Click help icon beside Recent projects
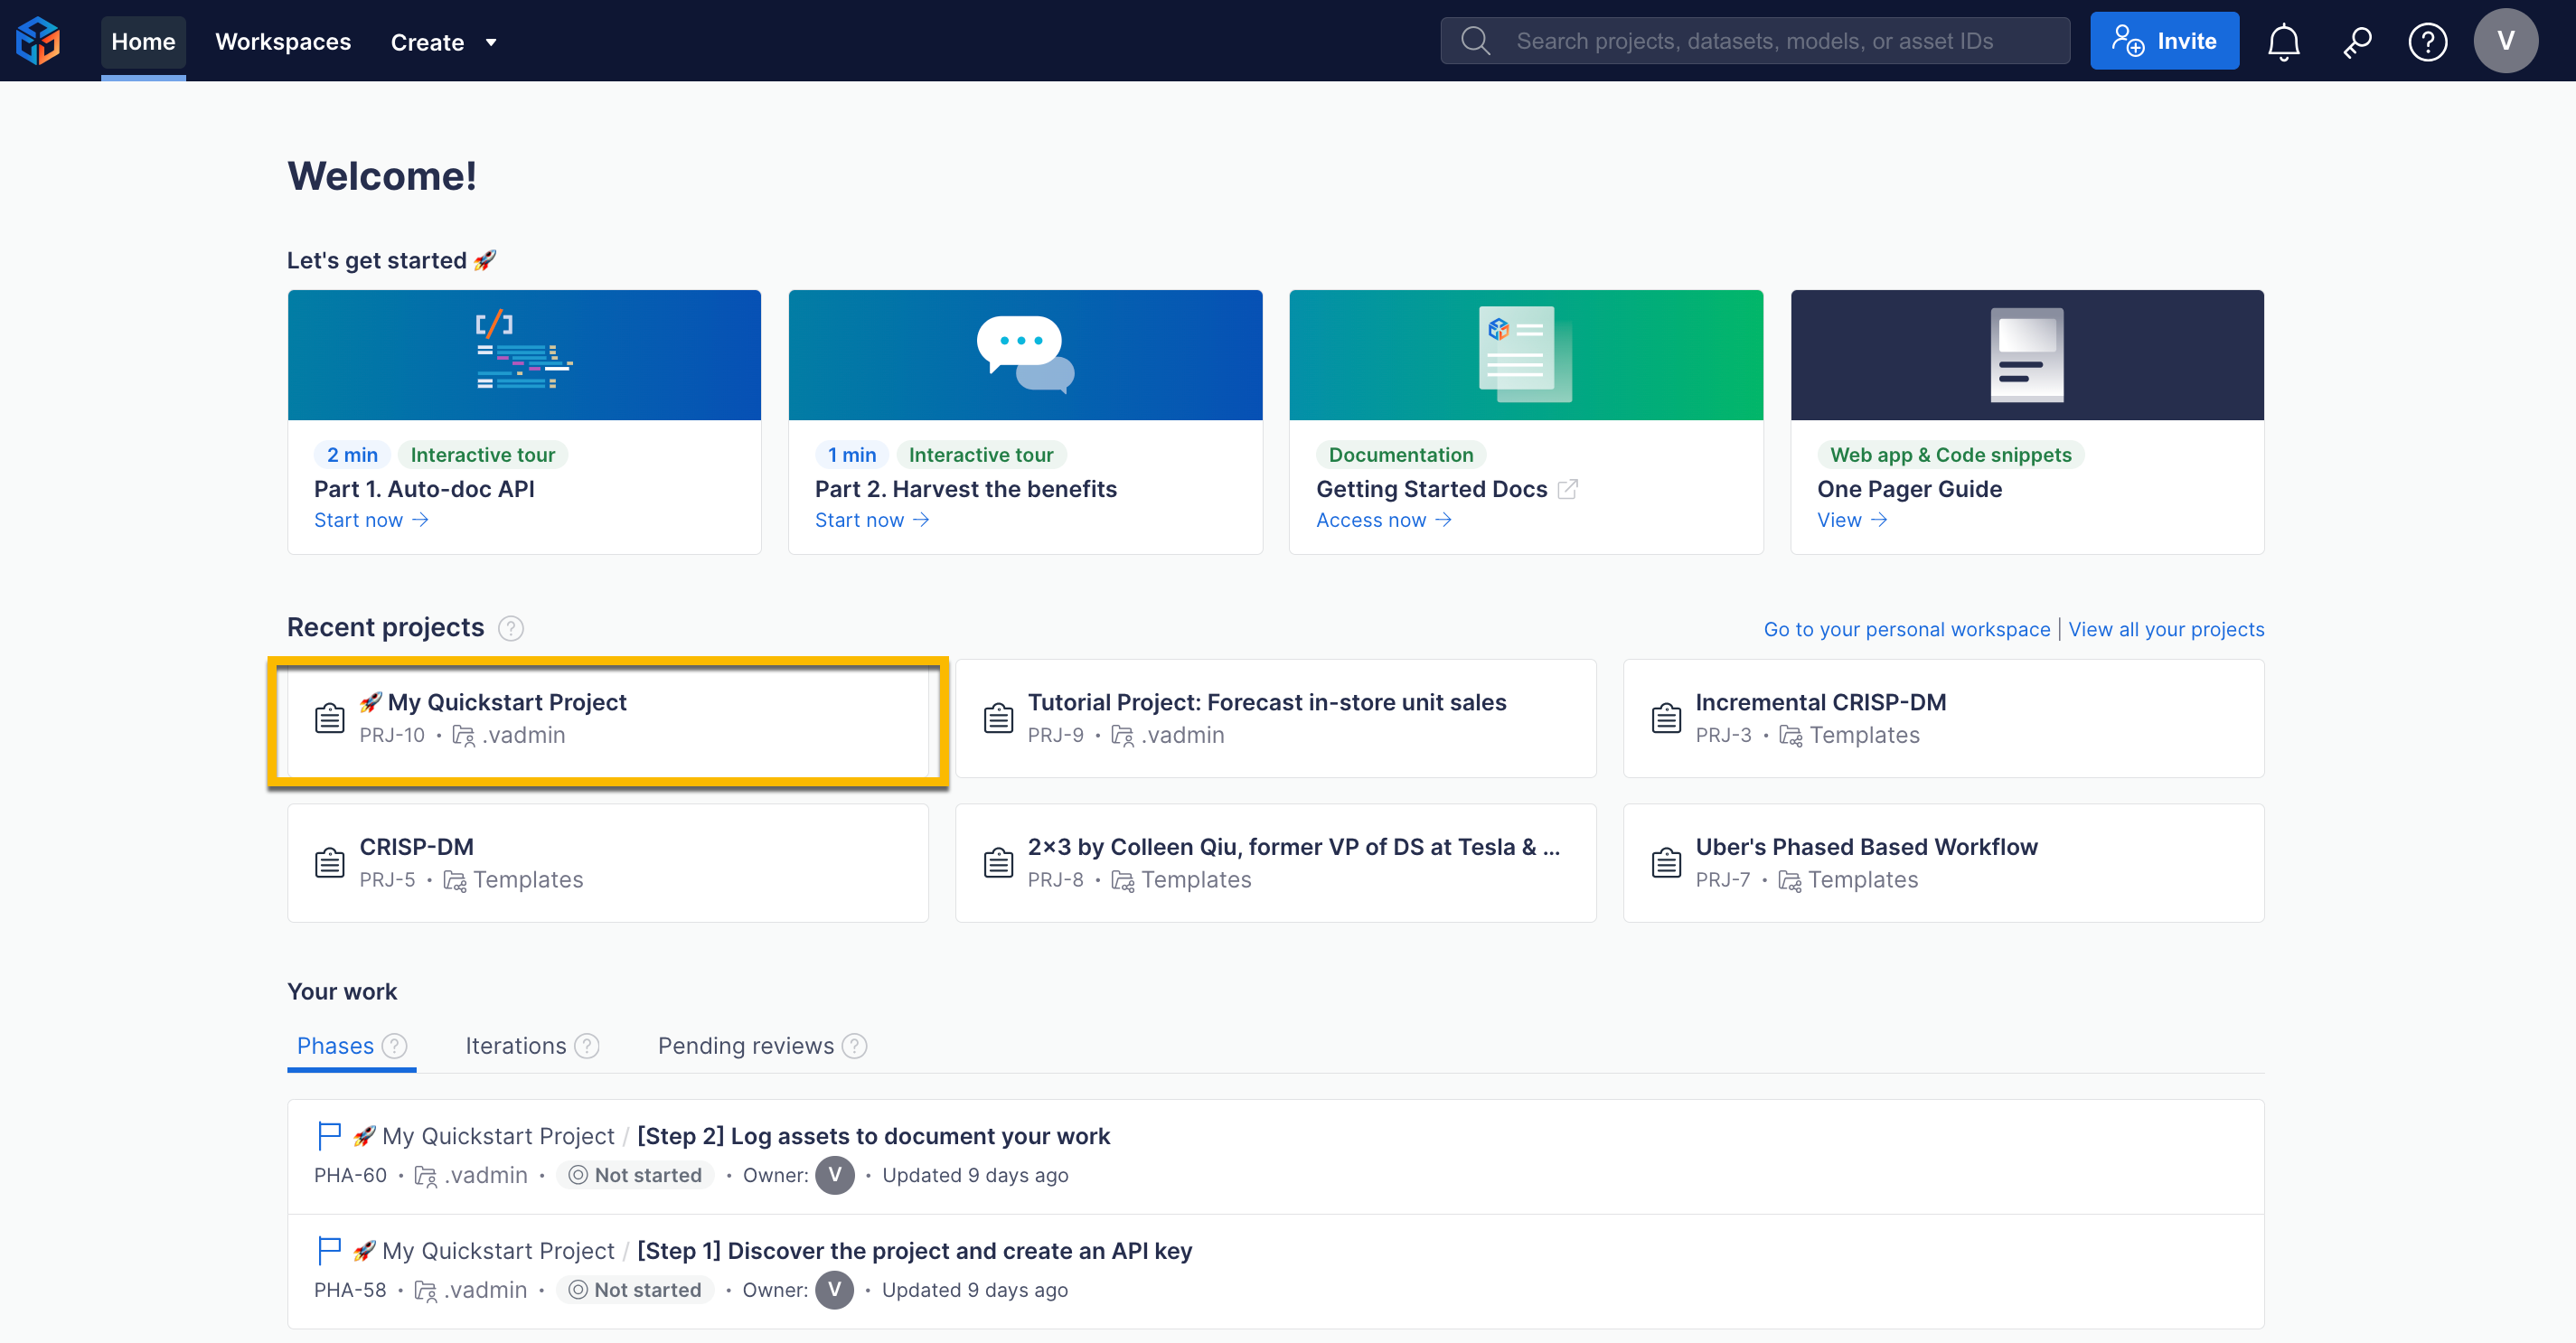Screen dimensions: 2576x1343 pos(511,628)
